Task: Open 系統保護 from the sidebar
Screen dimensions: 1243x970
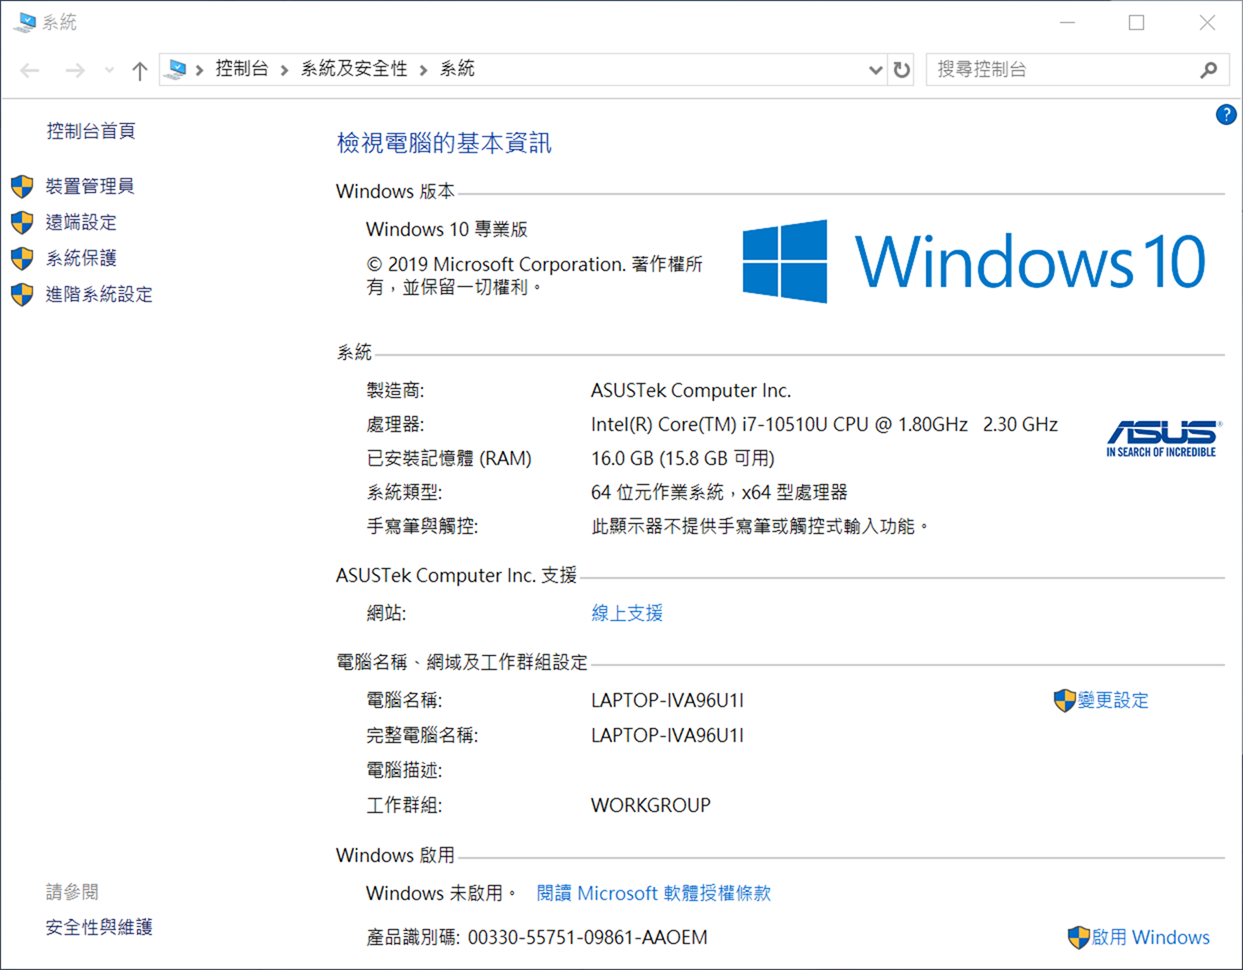Action: (x=81, y=258)
